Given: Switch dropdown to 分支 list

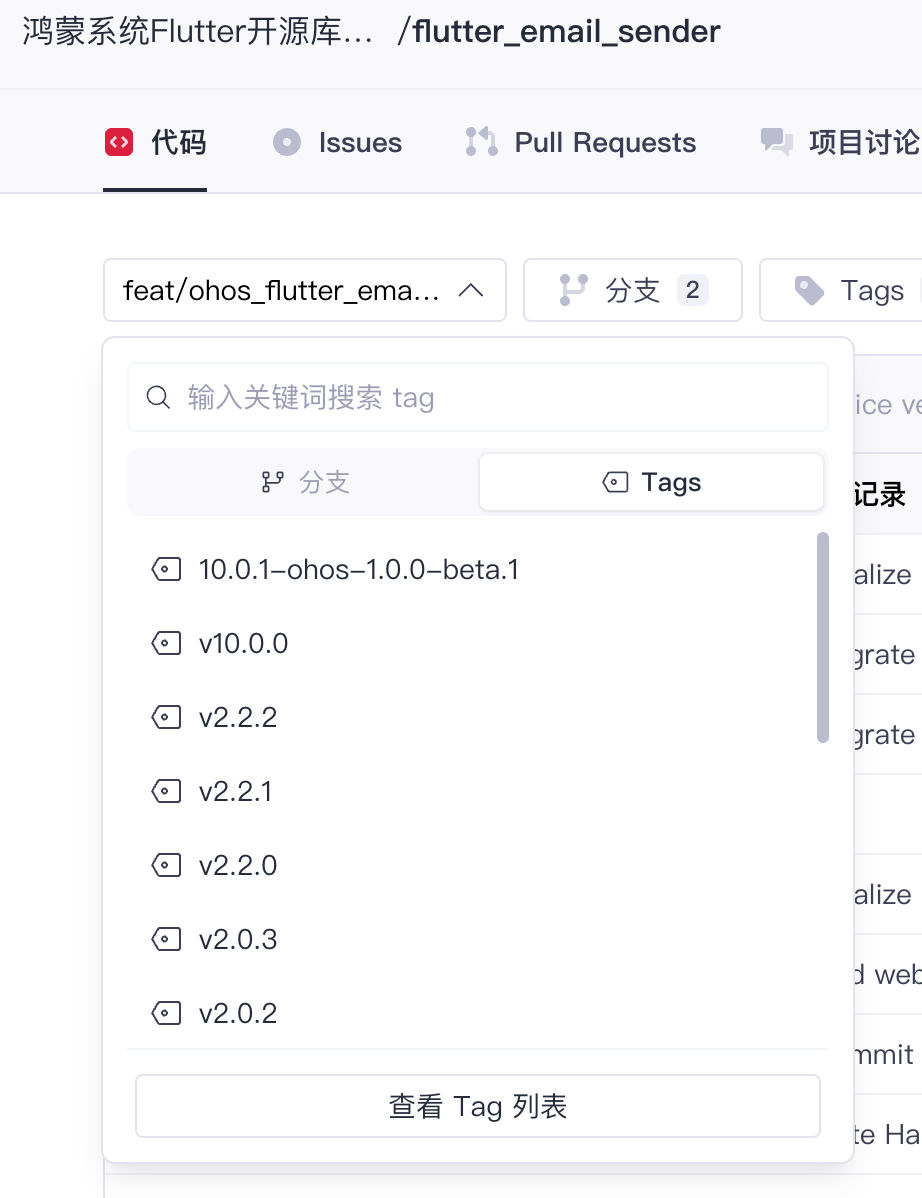Looking at the screenshot, I should [305, 482].
